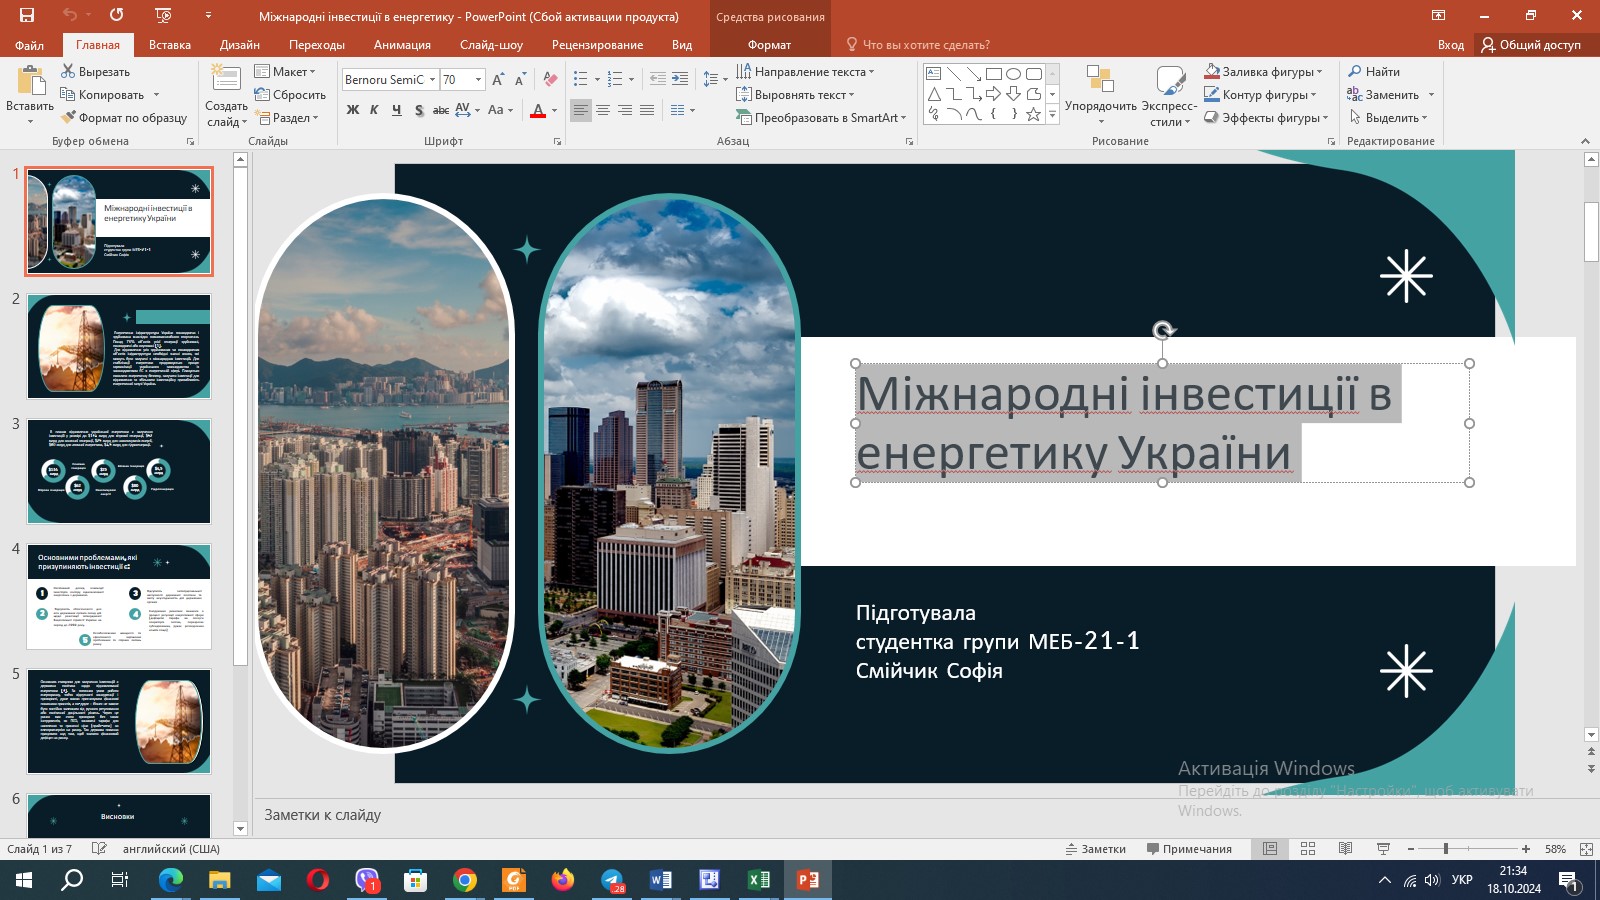Open the Text Direction (Направление текста) dropdown
Screen dimensions: 1600x900
click(x=805, y=72)
